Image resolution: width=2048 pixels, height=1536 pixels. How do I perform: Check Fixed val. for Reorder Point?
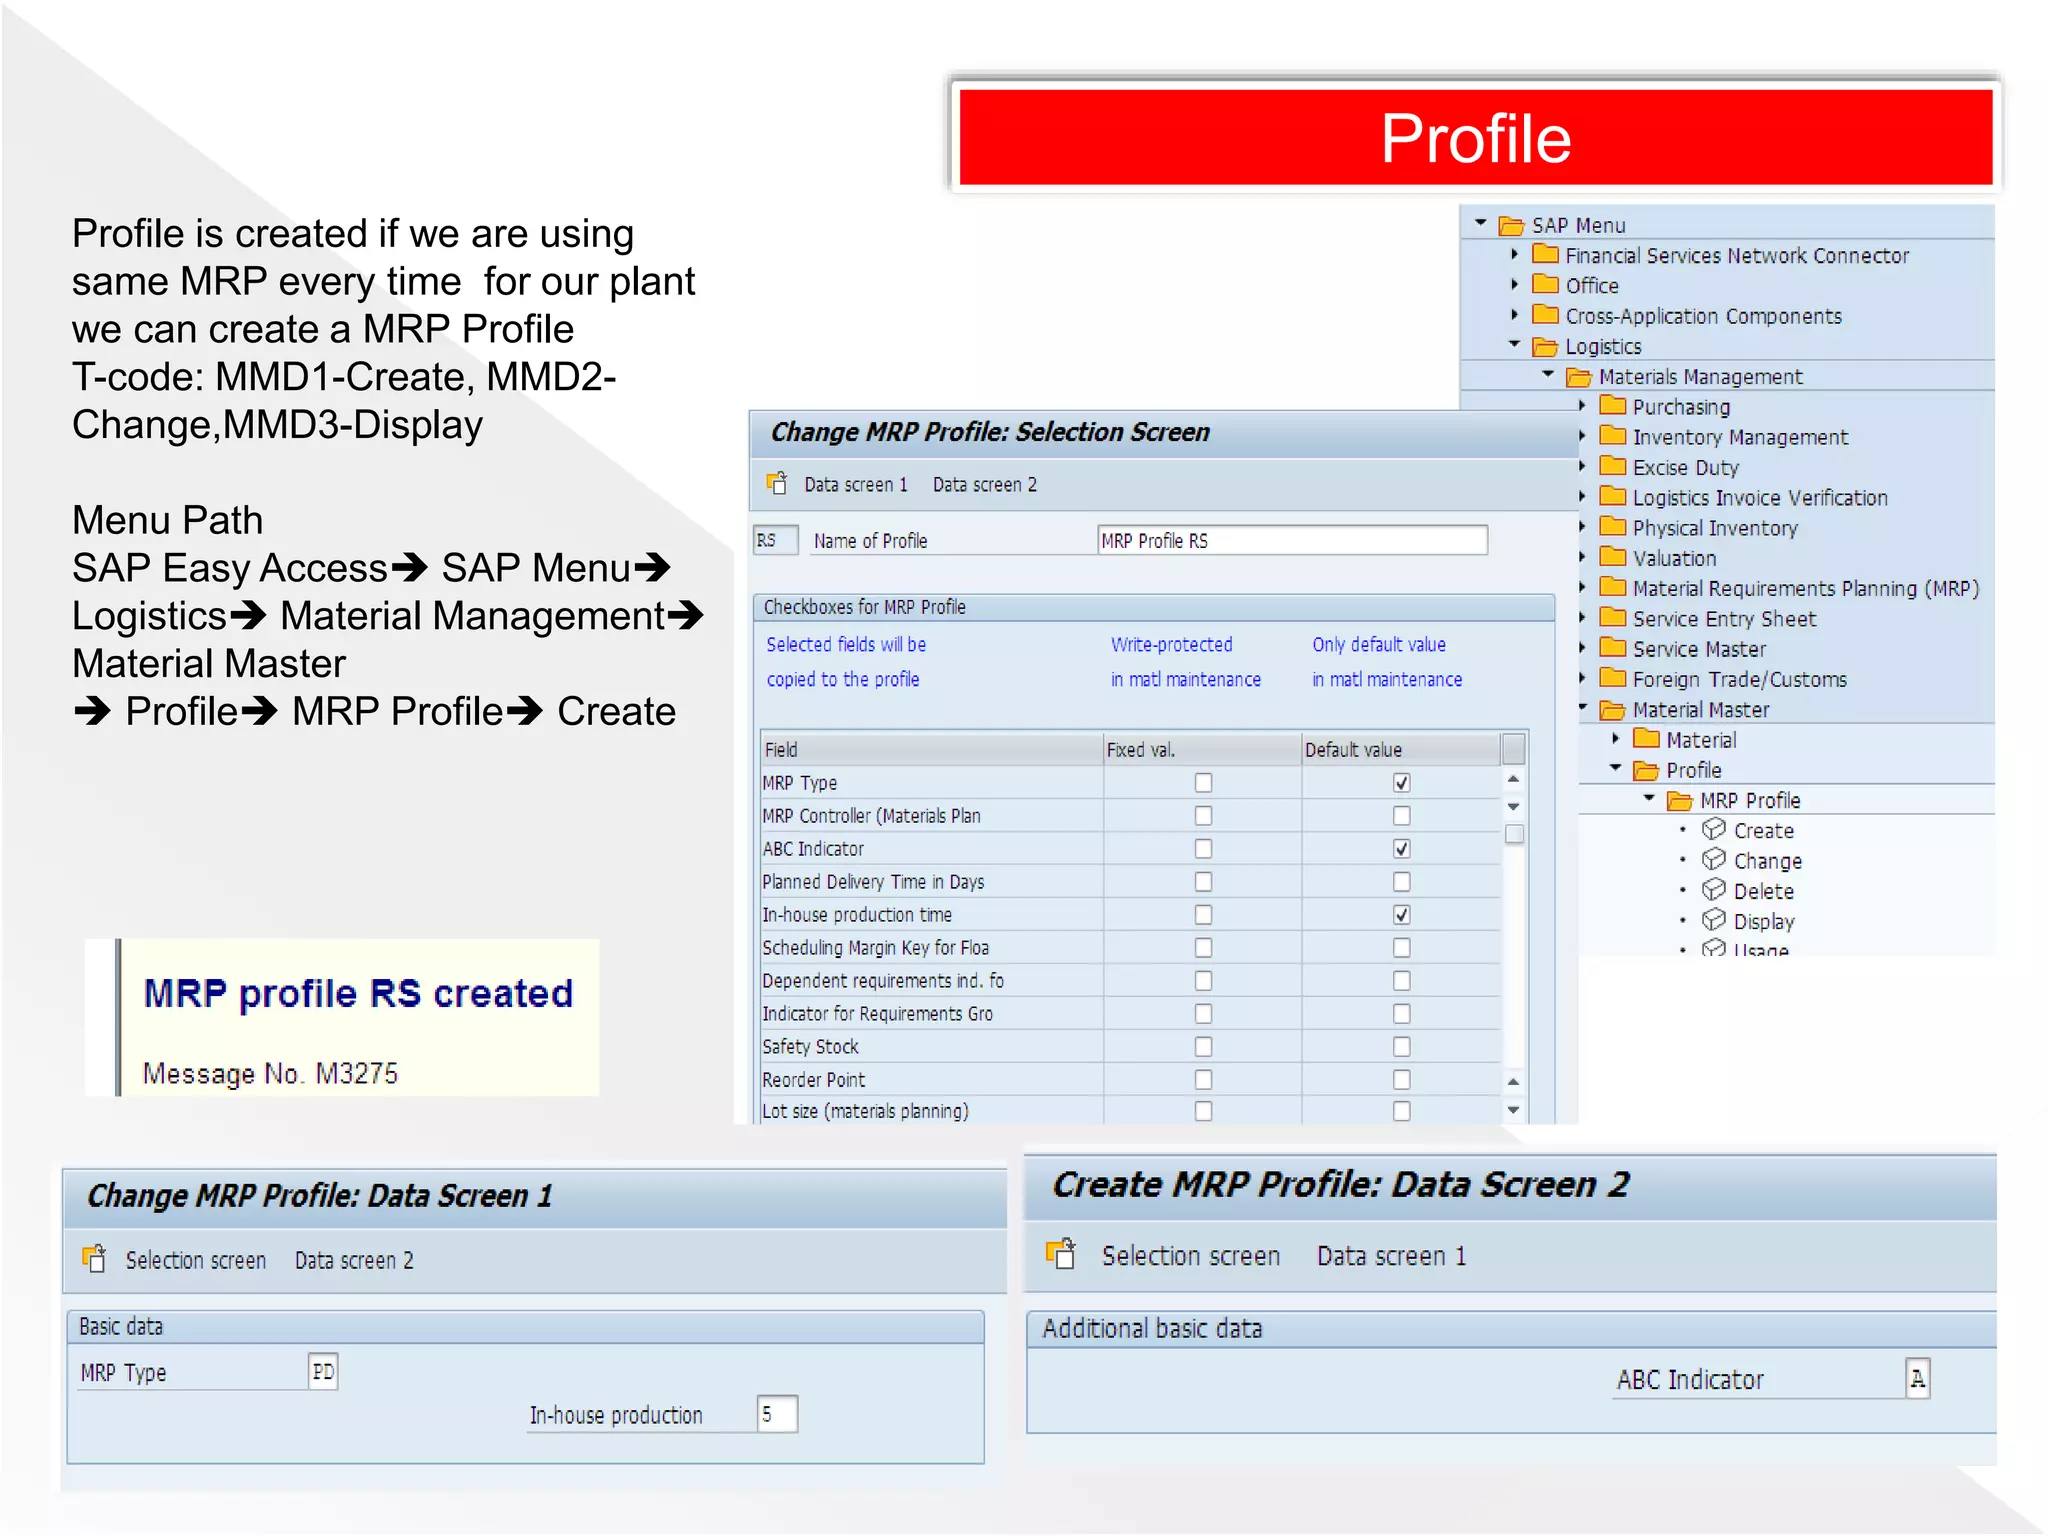[1203, 1080]
